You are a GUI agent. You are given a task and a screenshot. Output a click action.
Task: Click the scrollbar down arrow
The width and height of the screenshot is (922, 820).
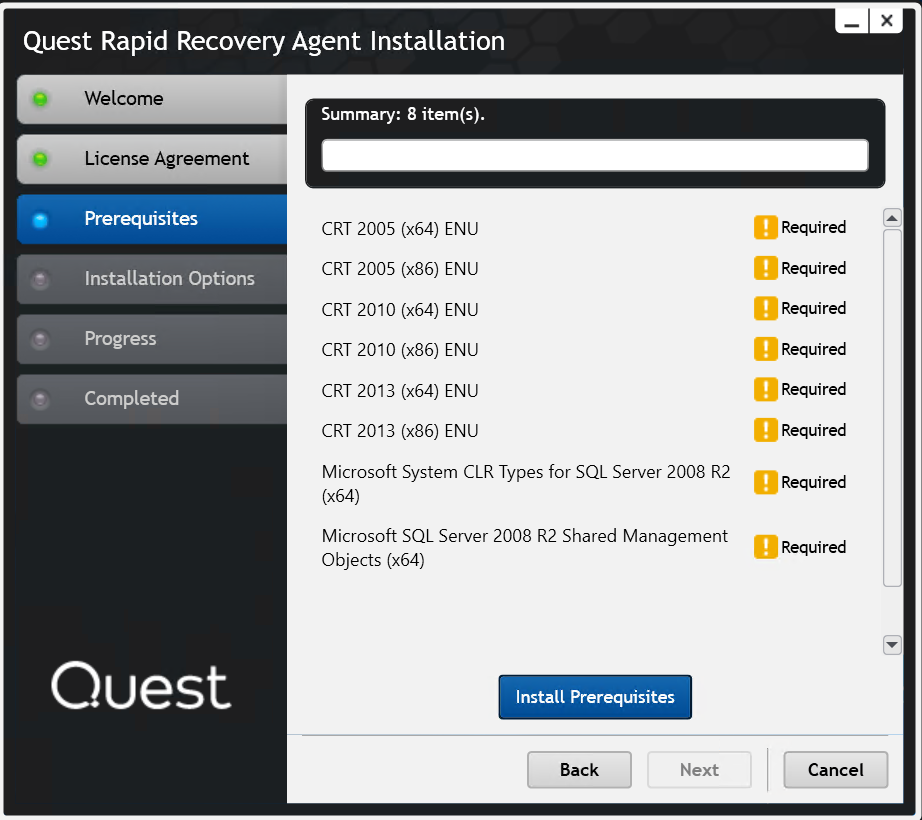pos(892,645)
